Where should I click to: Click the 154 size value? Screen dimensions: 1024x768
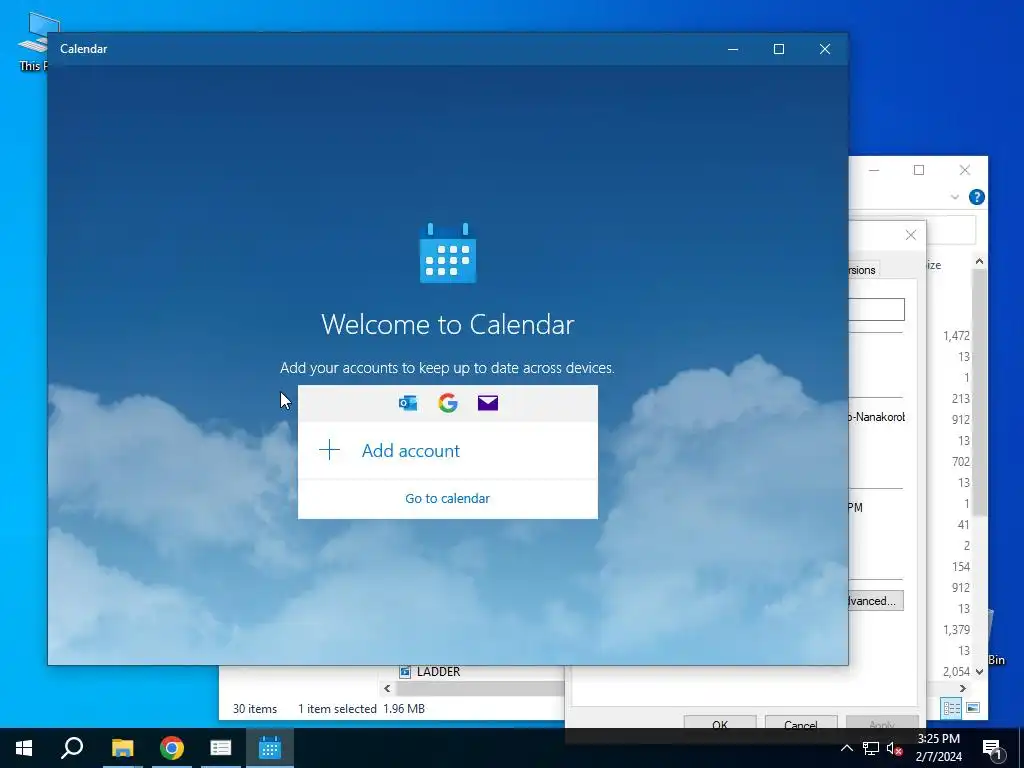tap(961, 567)
